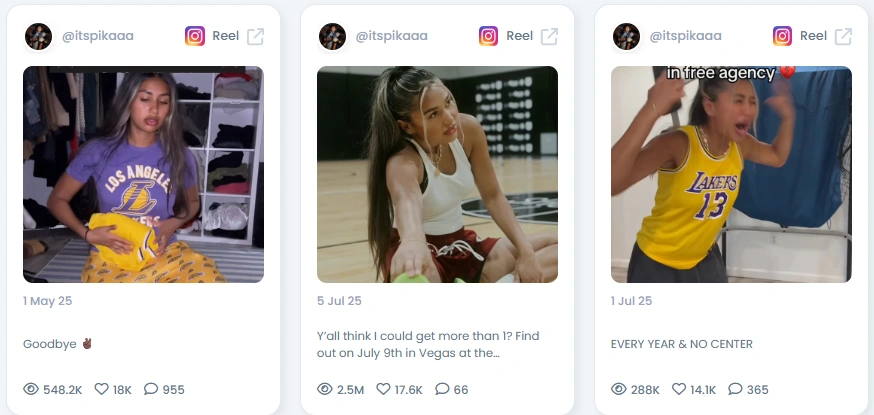Click the views eye icon beside 288K
The height and width of the screenshot is (415, 874).
[619, 389]
